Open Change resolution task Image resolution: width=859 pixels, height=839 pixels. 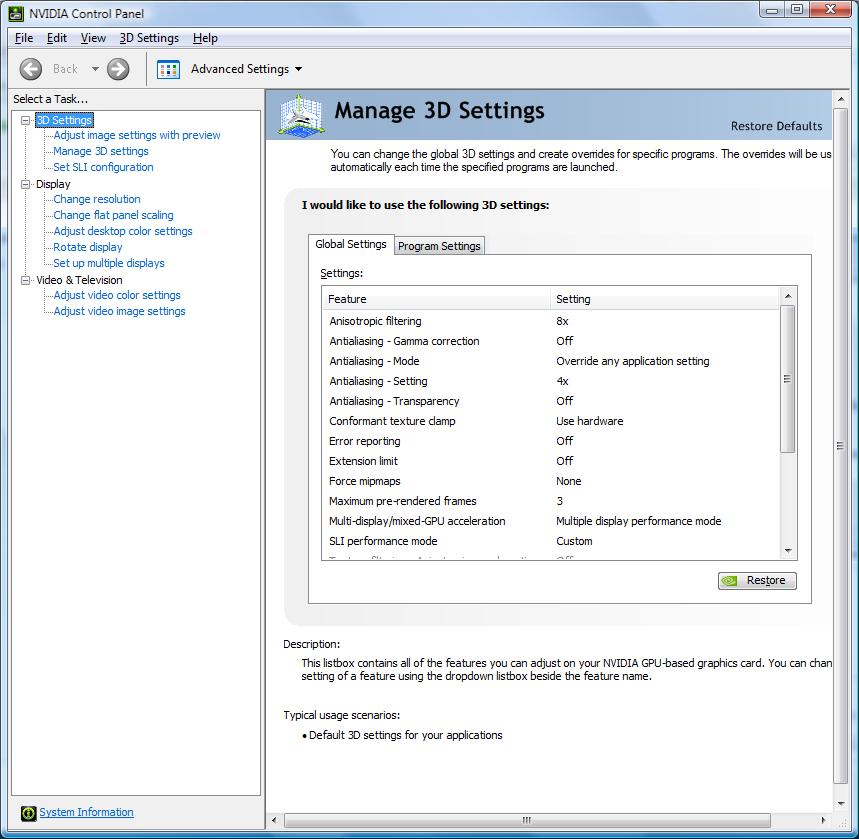click(x=96, y=199)
